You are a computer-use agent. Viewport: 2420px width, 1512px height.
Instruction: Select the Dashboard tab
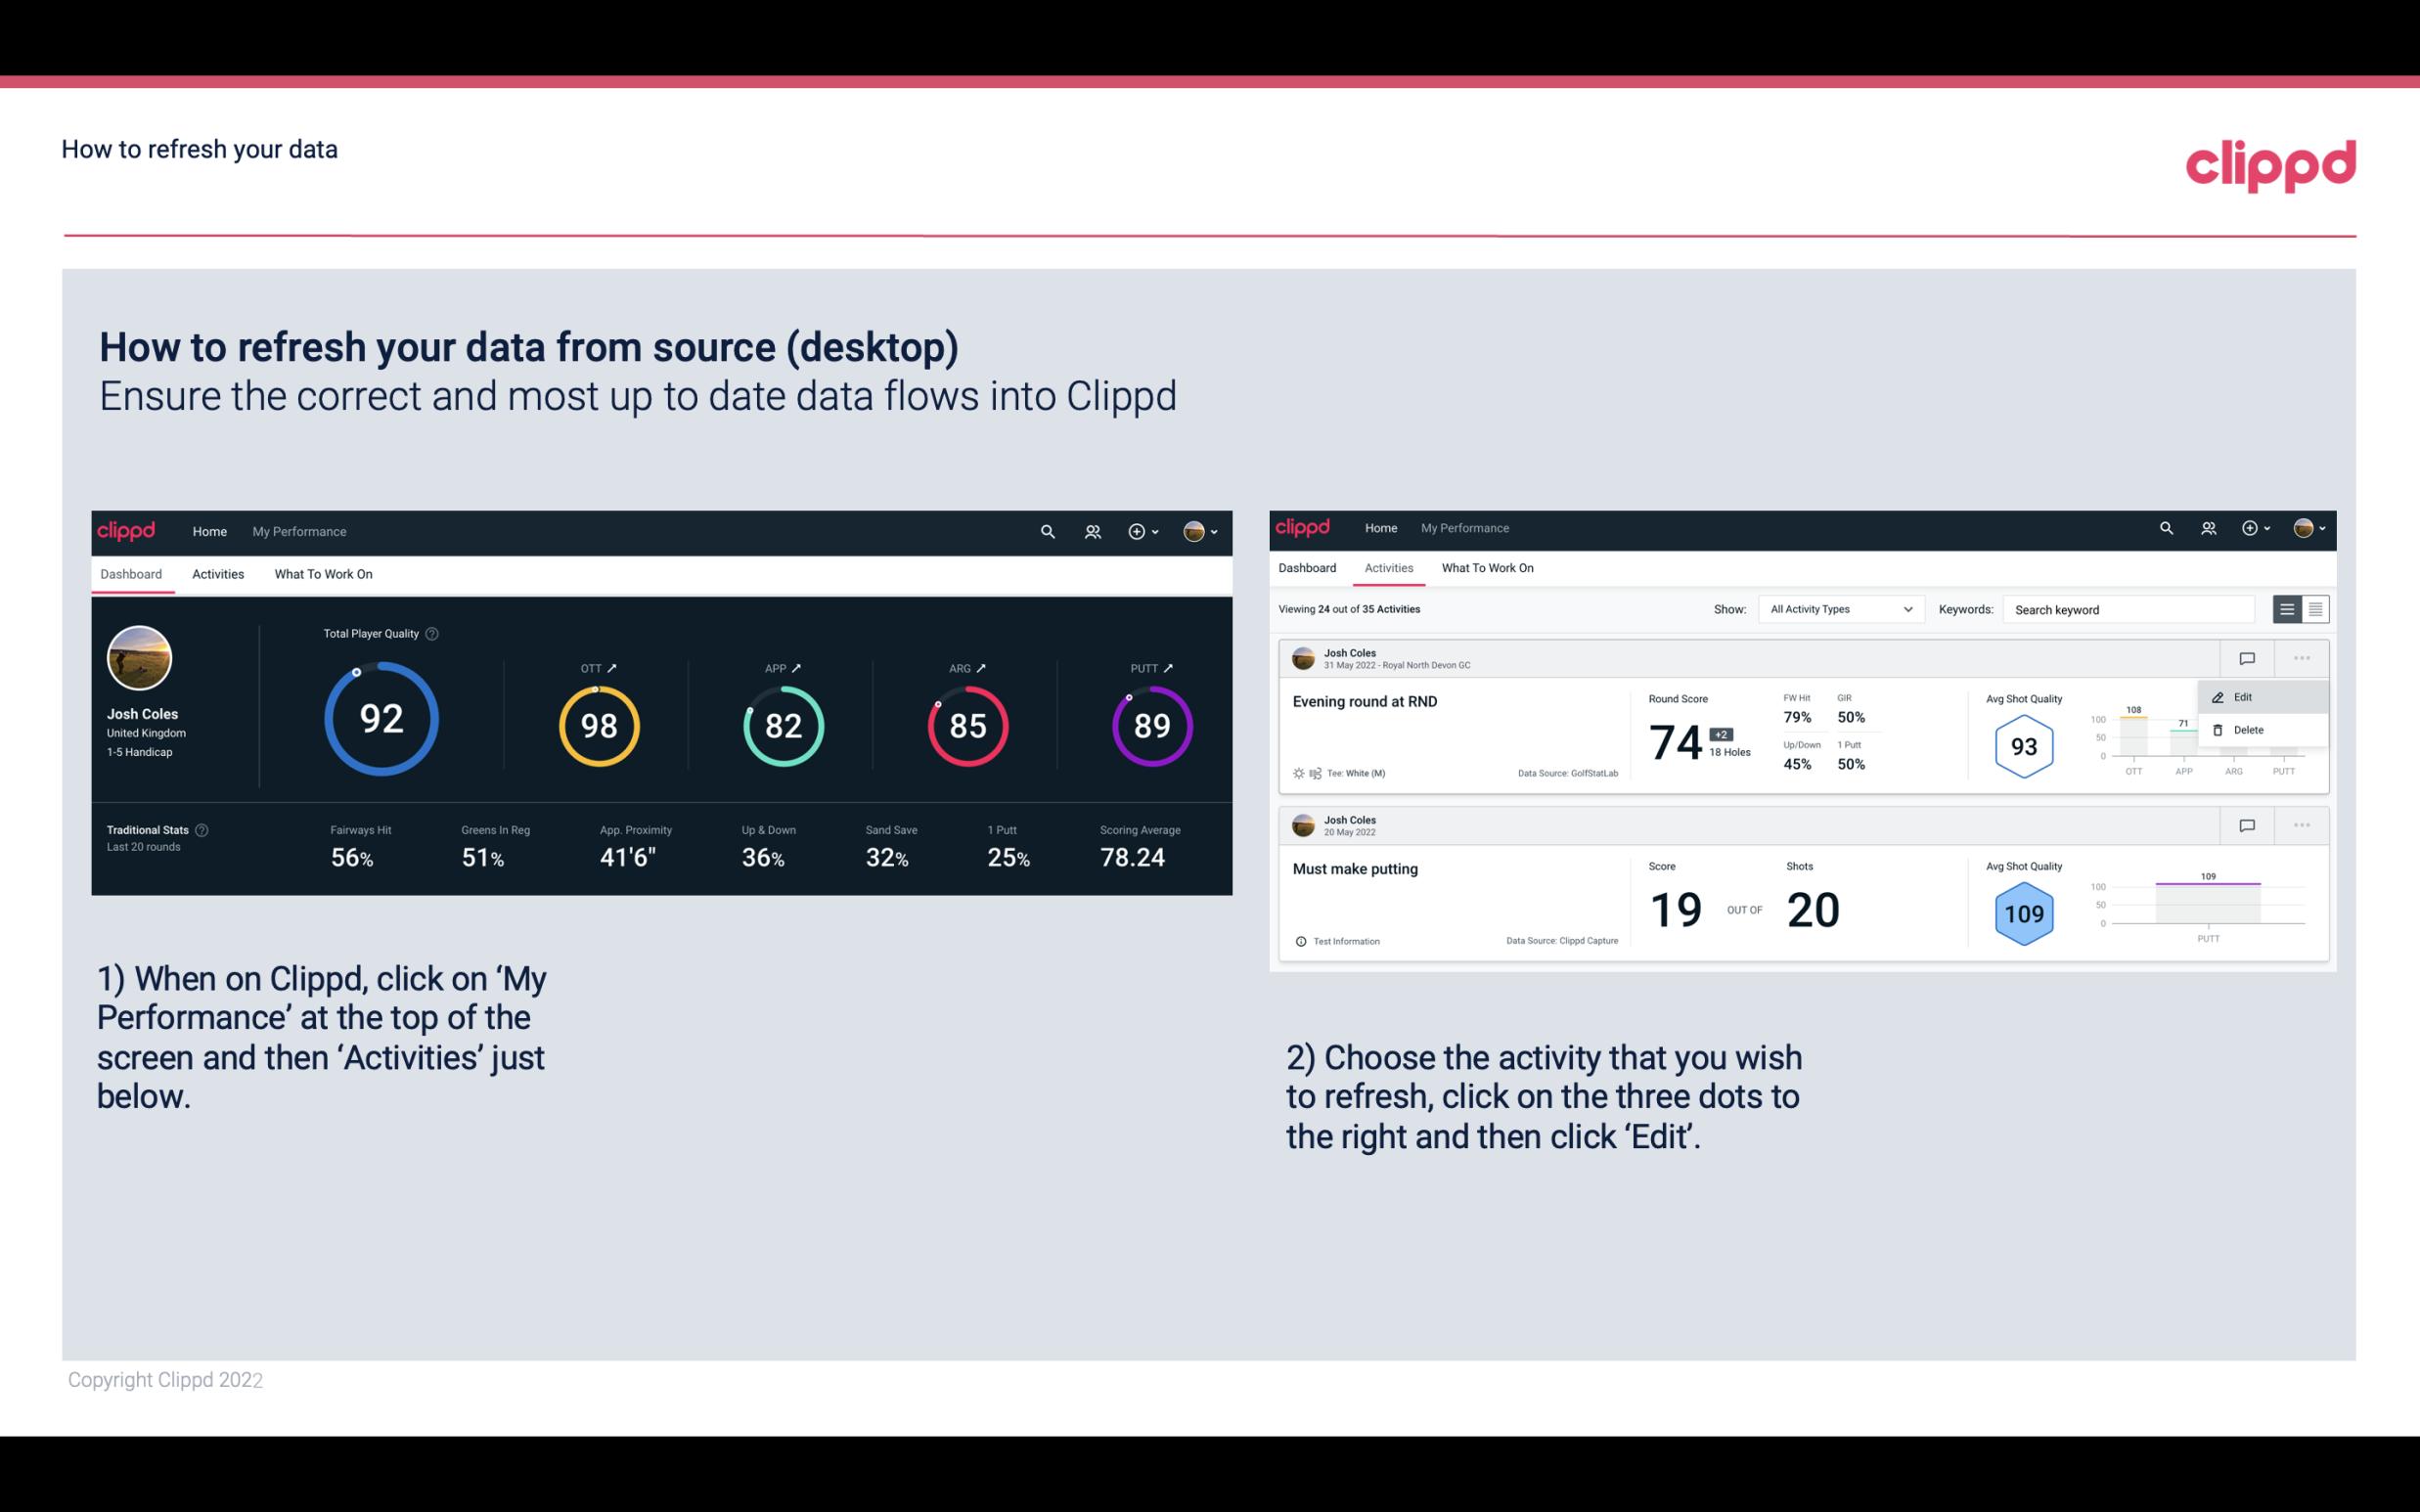[x=132, y=573]
